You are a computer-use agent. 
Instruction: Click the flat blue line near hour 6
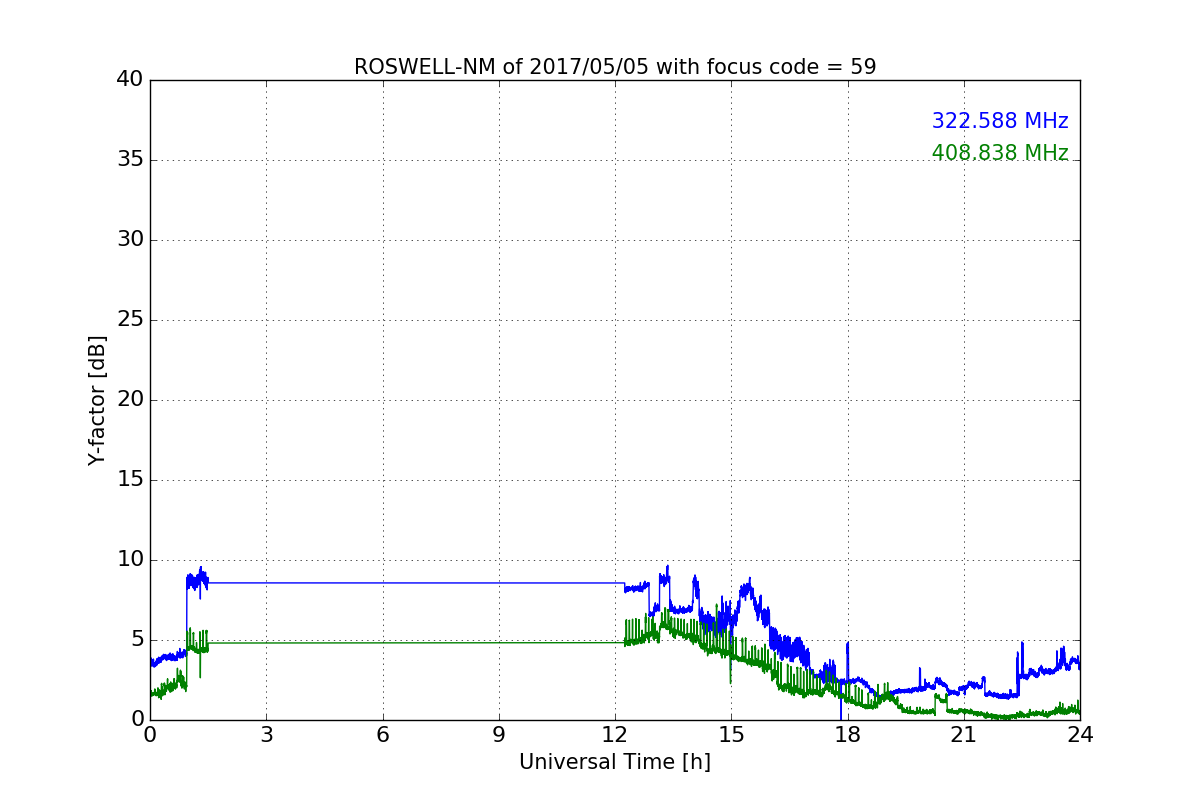(x=382, y=583)
